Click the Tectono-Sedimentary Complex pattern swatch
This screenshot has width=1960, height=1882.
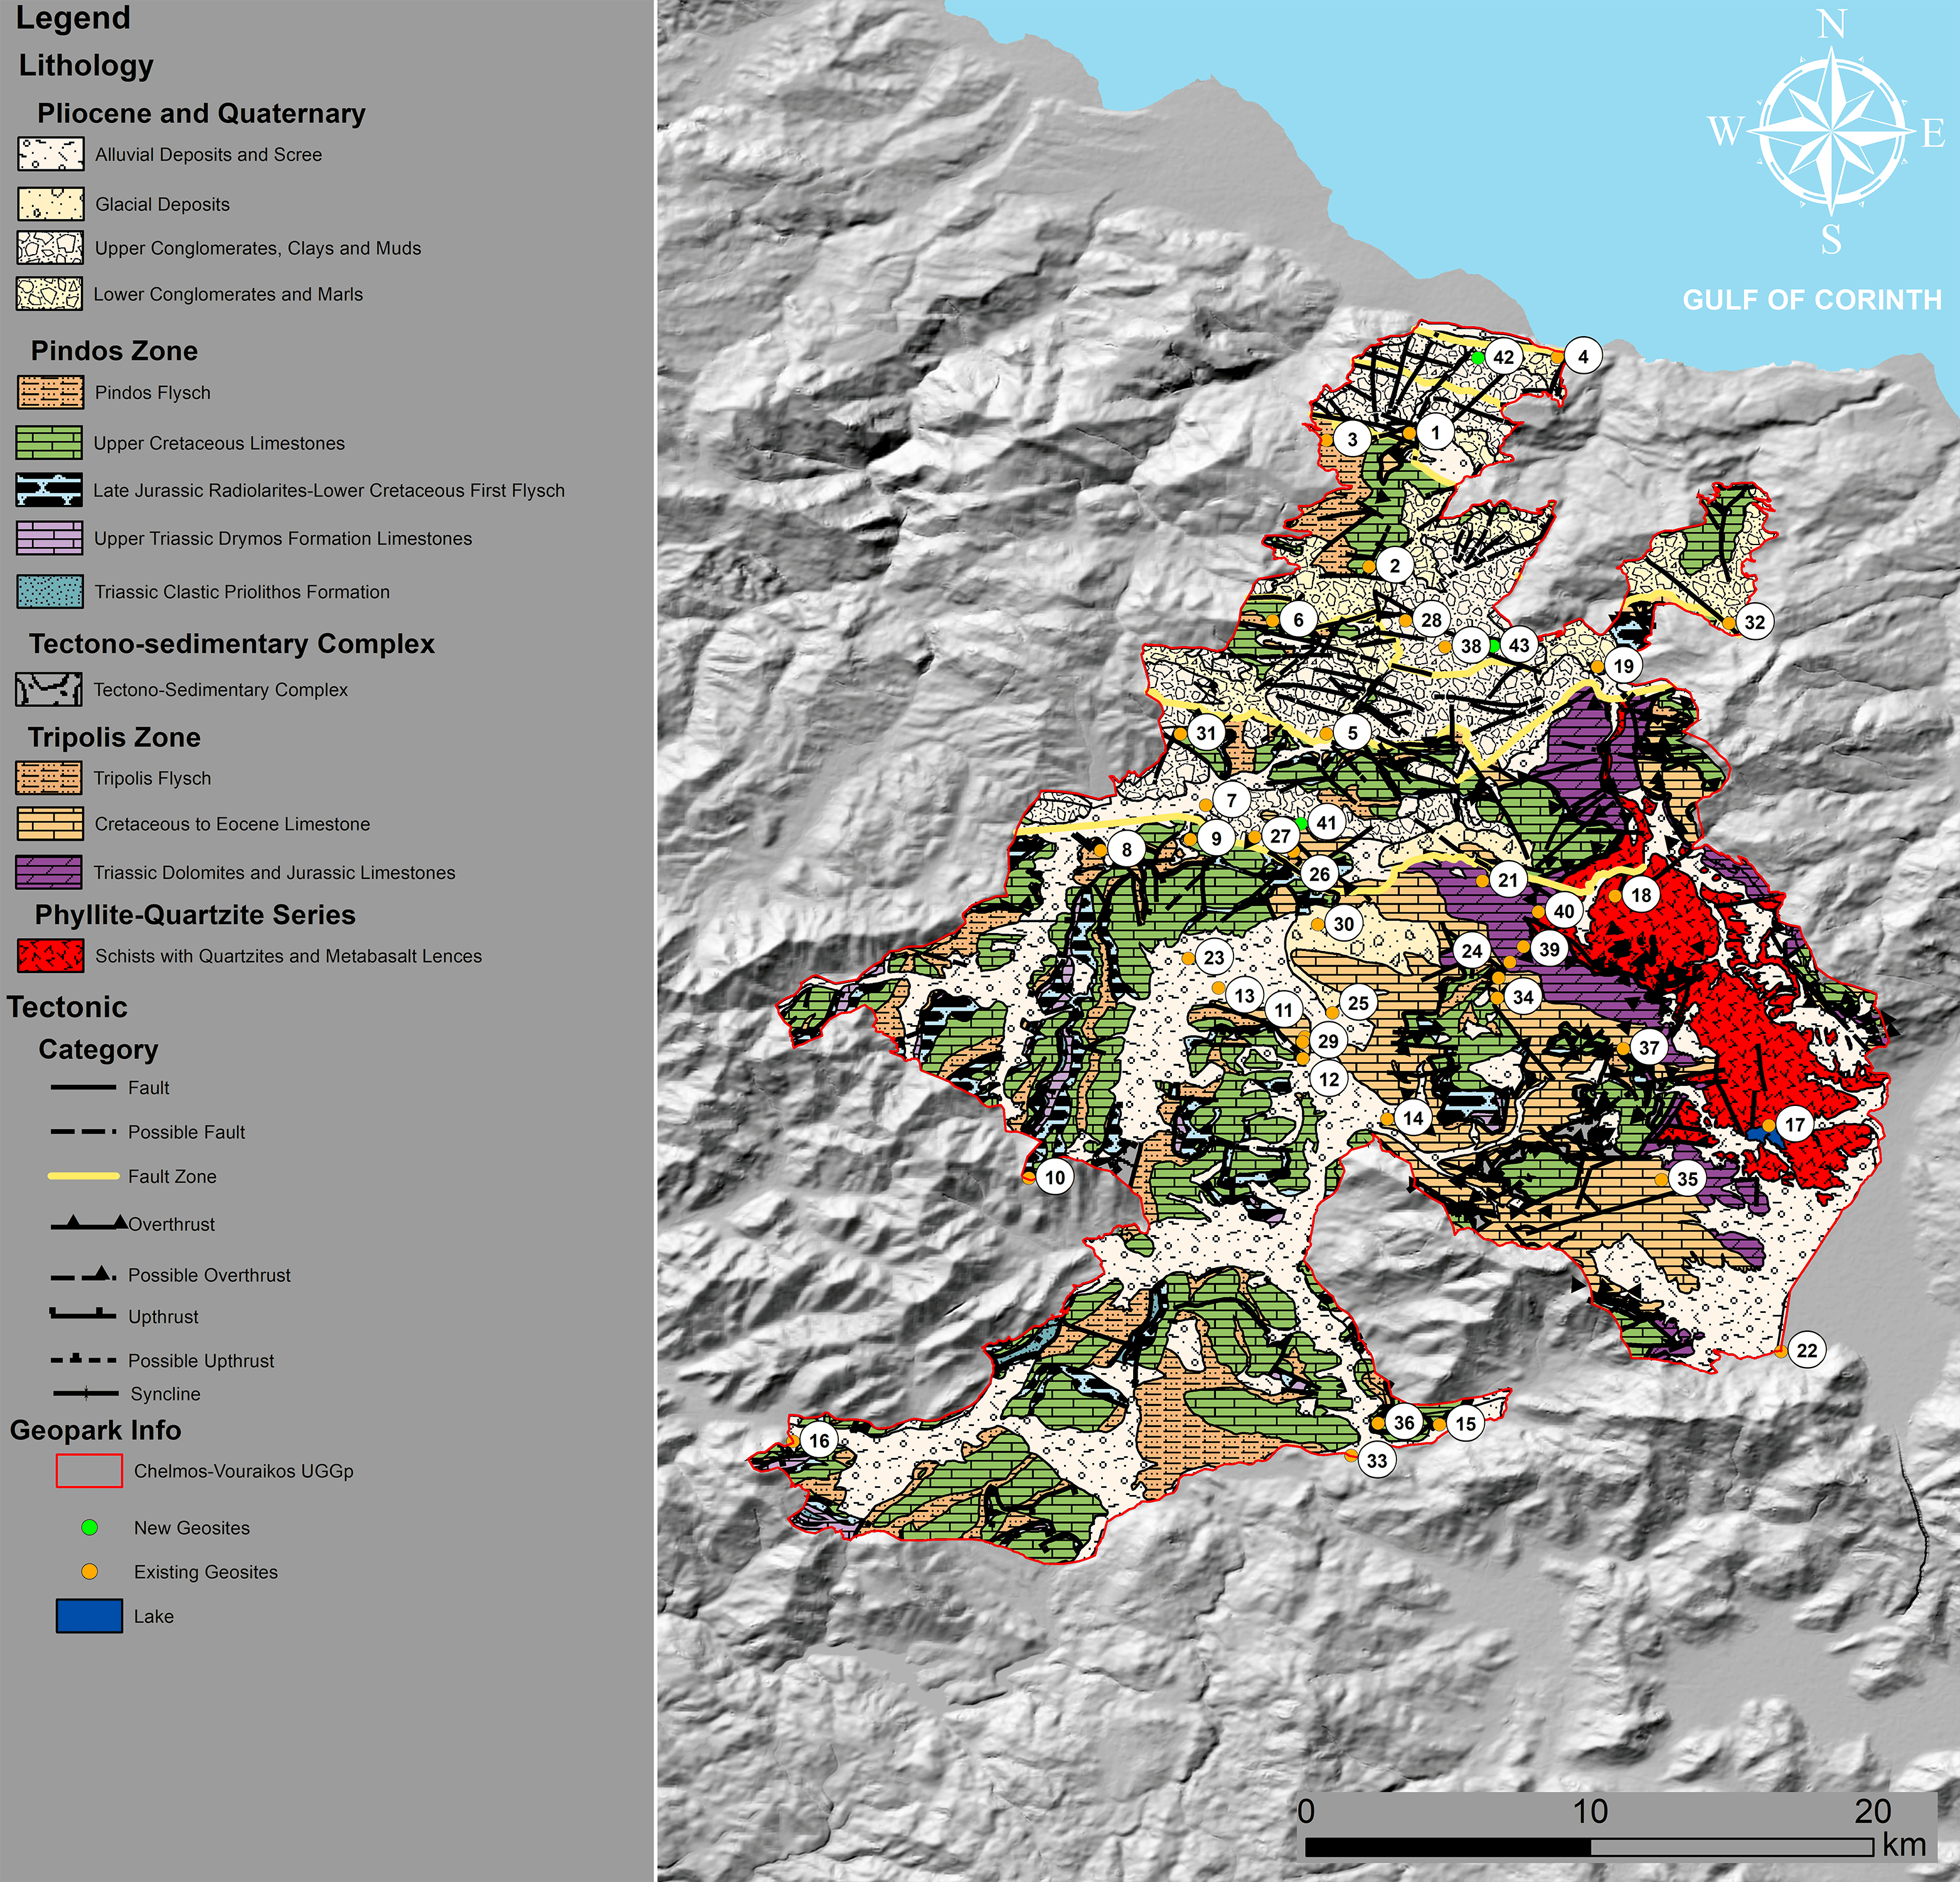tap(49, 689)
